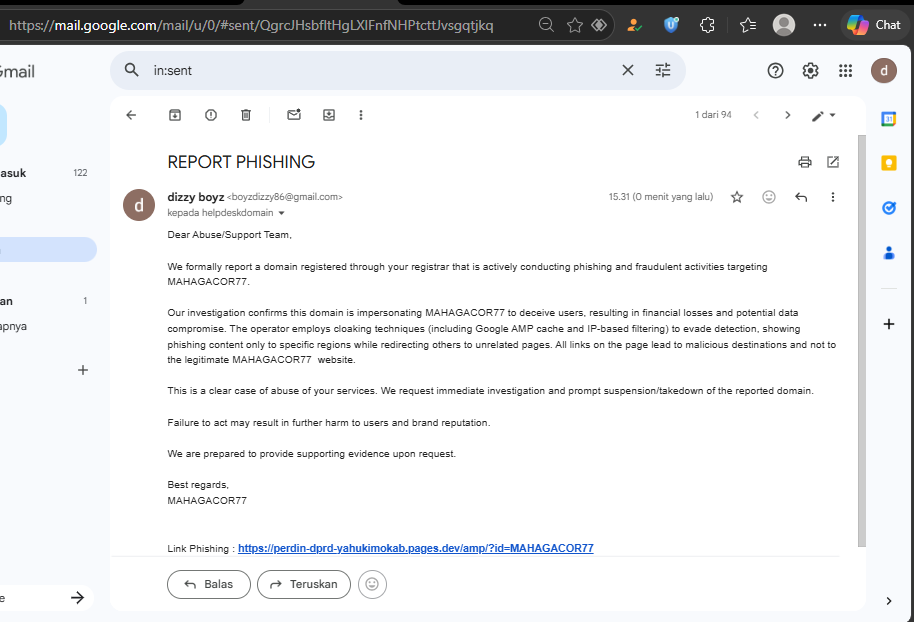Open the input tools pencil dropdown

tap(824, 115)
